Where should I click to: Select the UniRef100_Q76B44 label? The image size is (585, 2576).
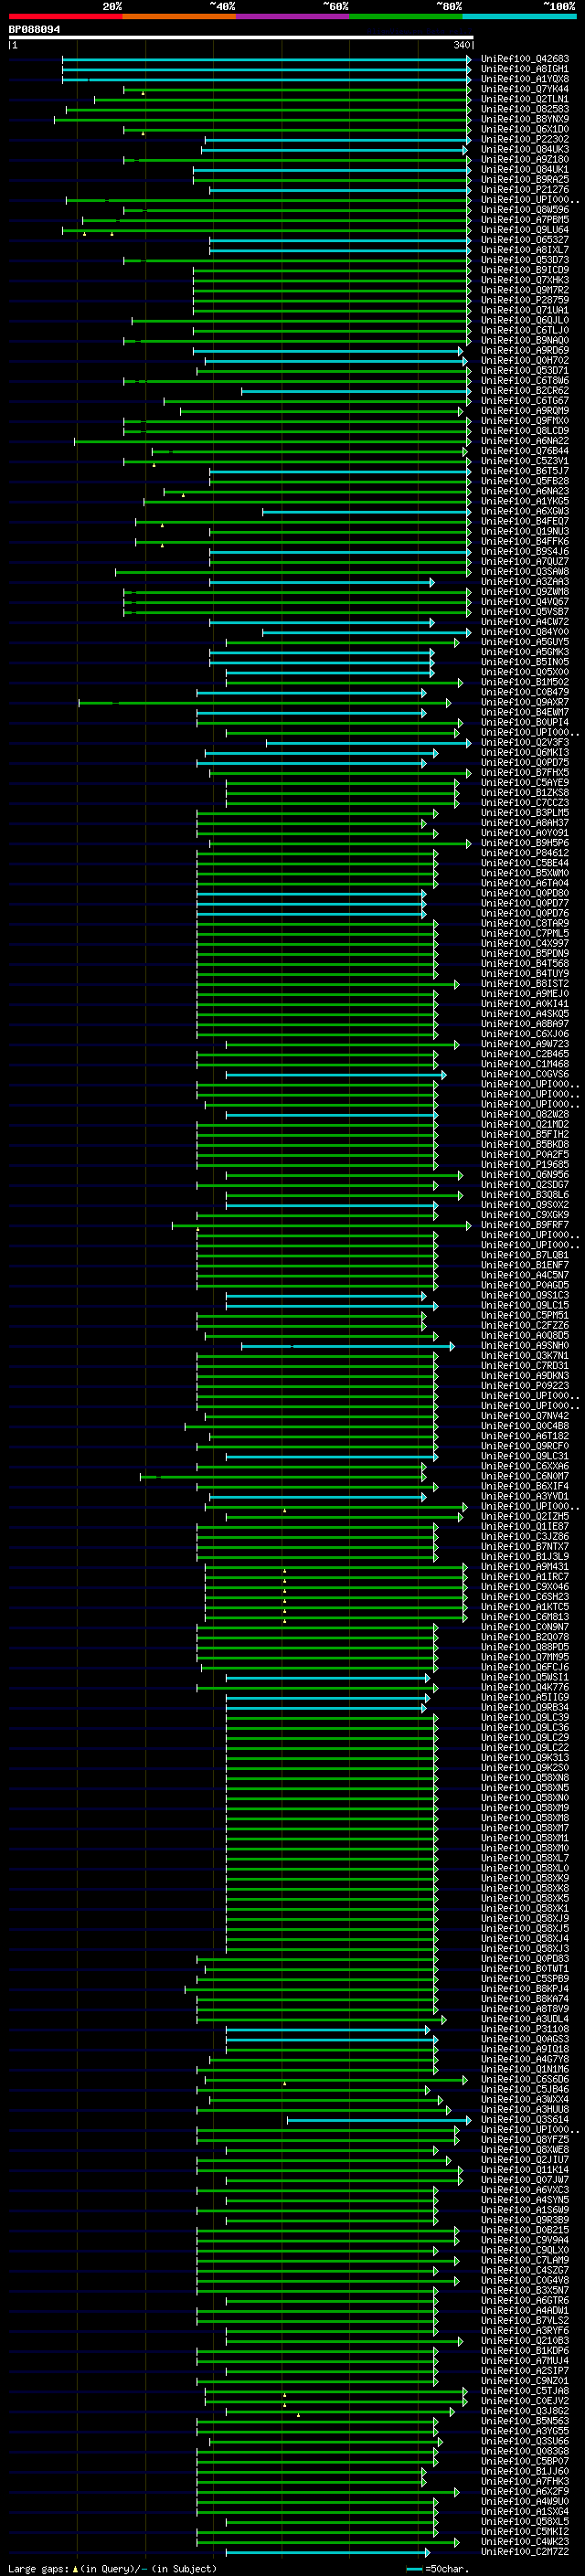524,451
